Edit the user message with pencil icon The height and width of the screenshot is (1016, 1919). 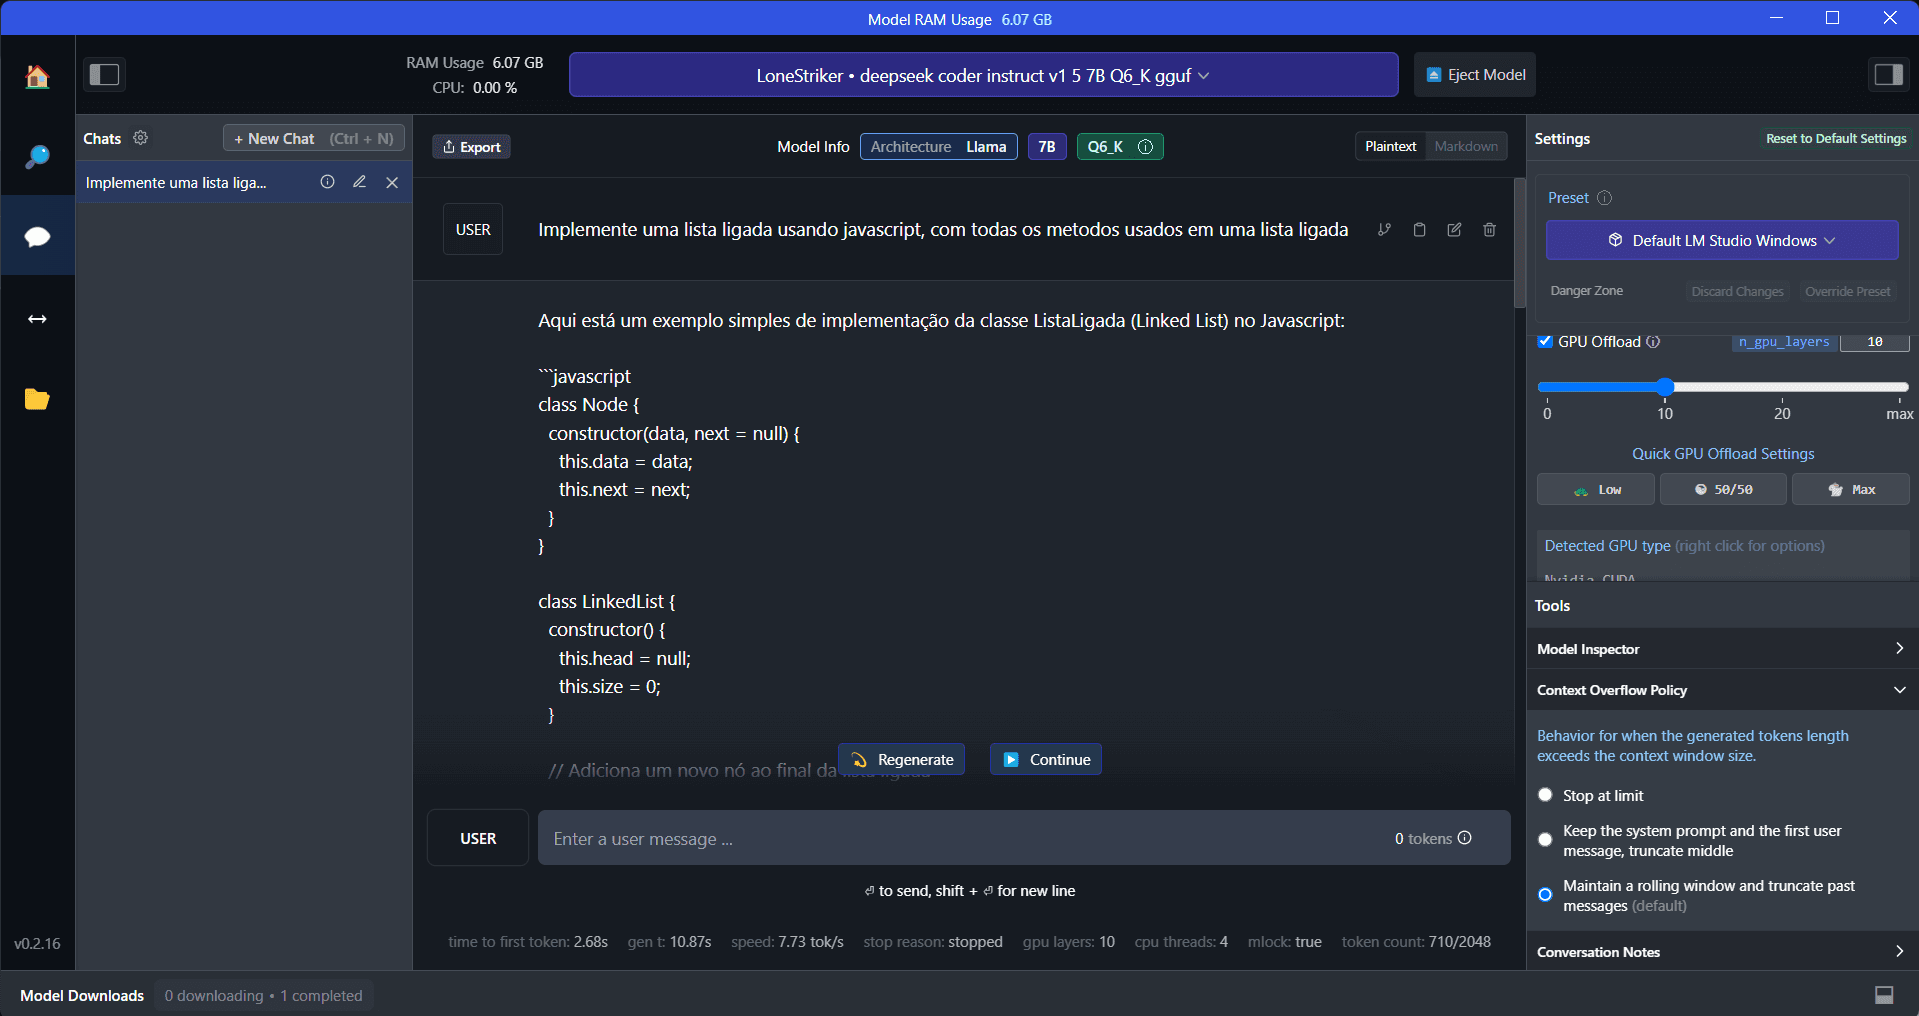(x=1454, y=230)
